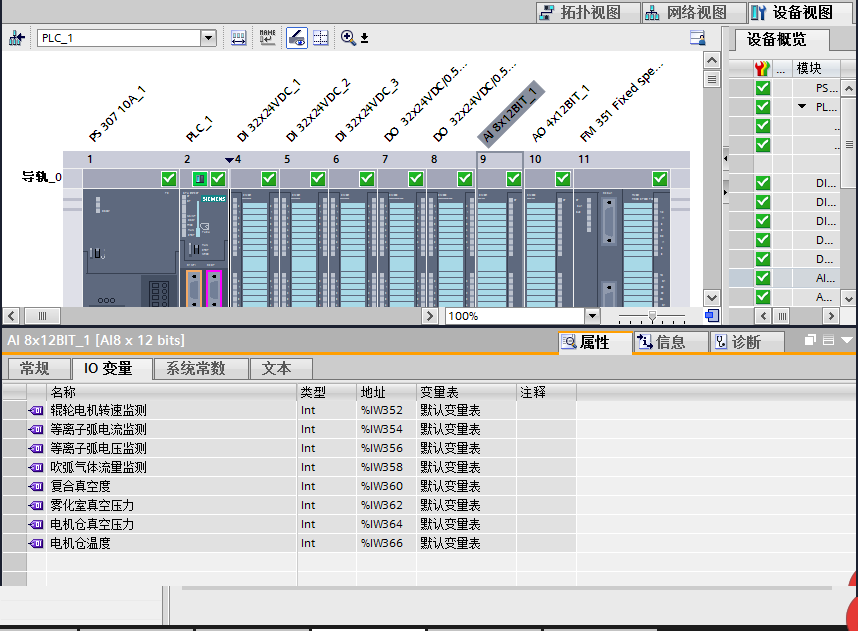This screenshot has width=858, height=631.
Task: Click the tag icon of 电机仓真空压力
Action: point(36,524)
